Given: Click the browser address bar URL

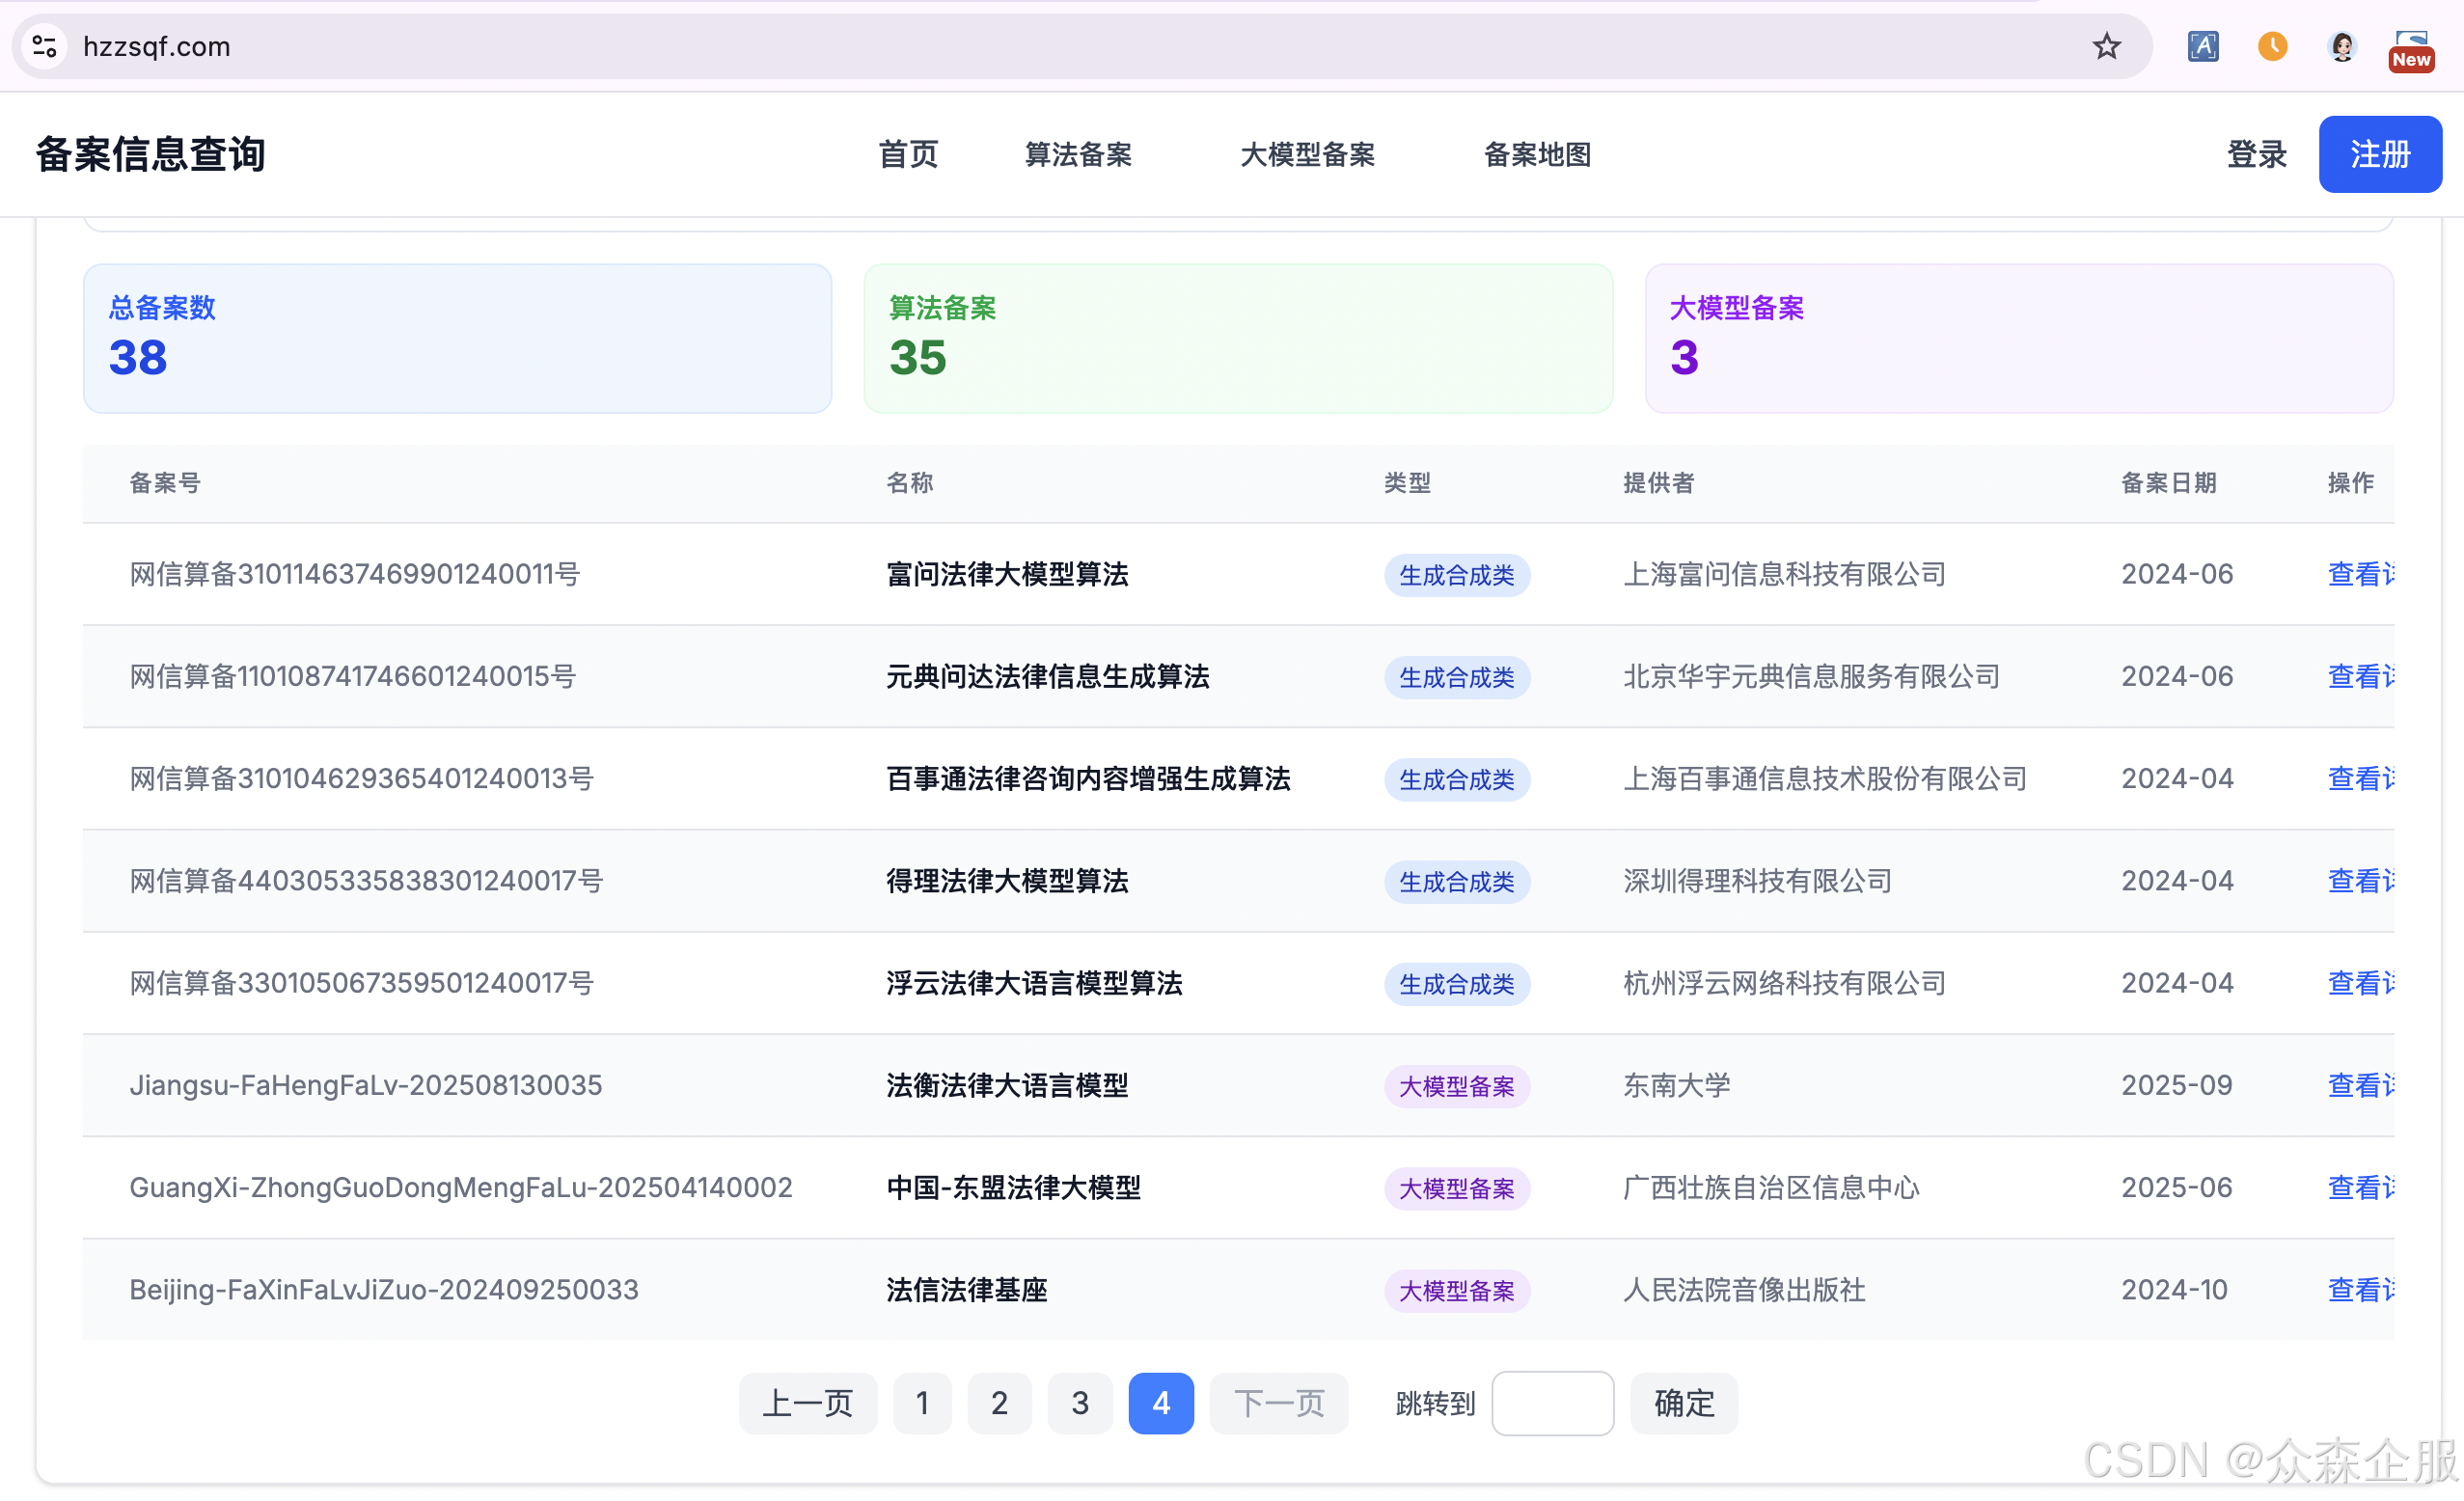Looking at the screenshot, I should pos(157,46).
